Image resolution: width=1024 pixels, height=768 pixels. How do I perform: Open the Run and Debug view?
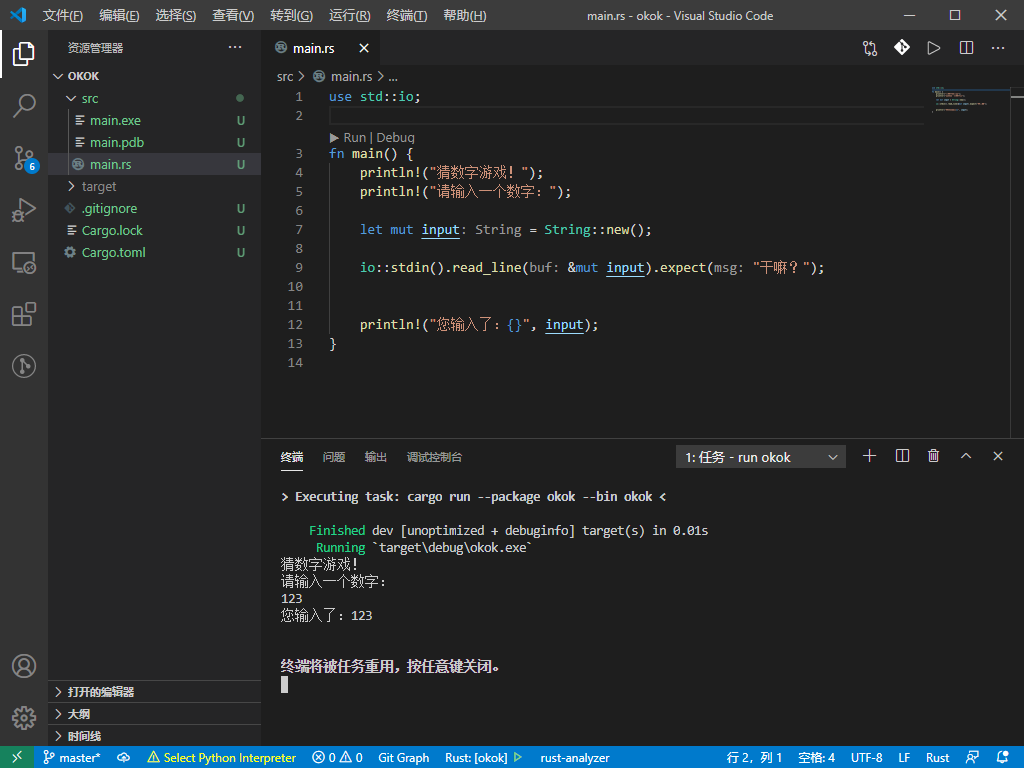coord(24,210)
